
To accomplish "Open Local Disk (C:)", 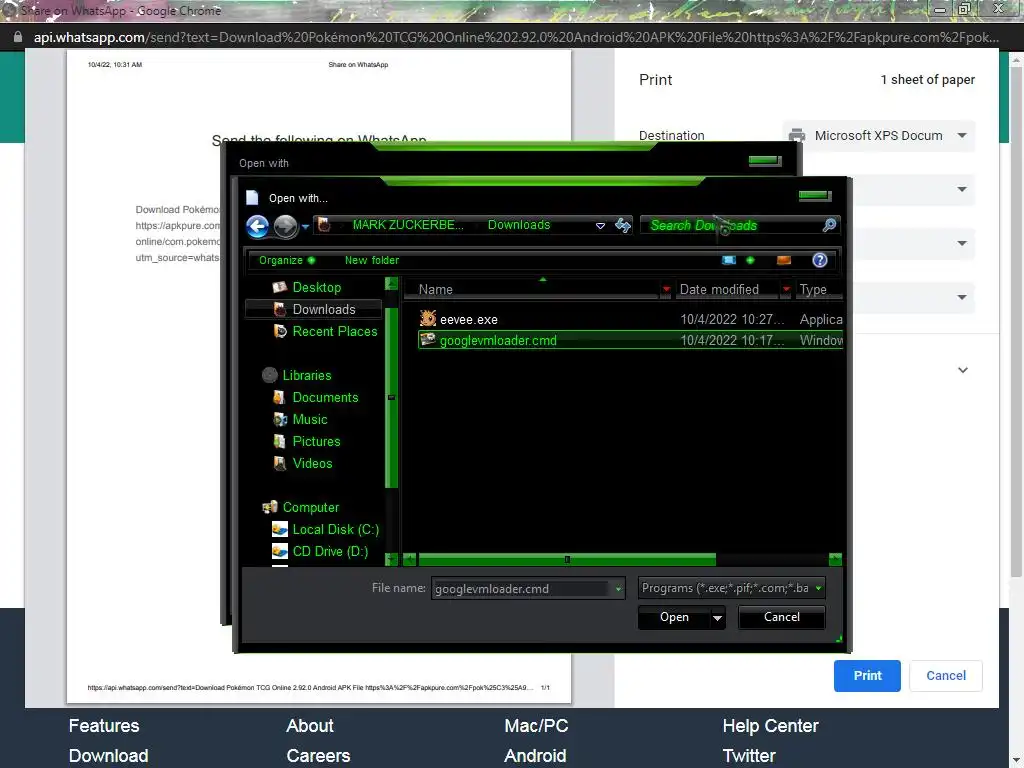I will click(x=335, y=529).
